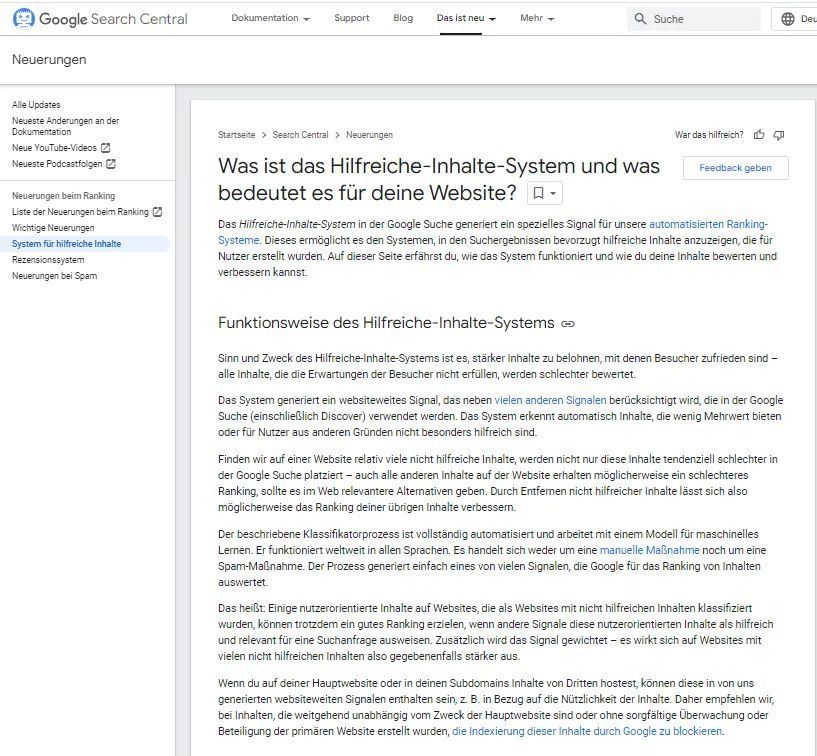Click the Feedback geben button

(x=735, y=168)
